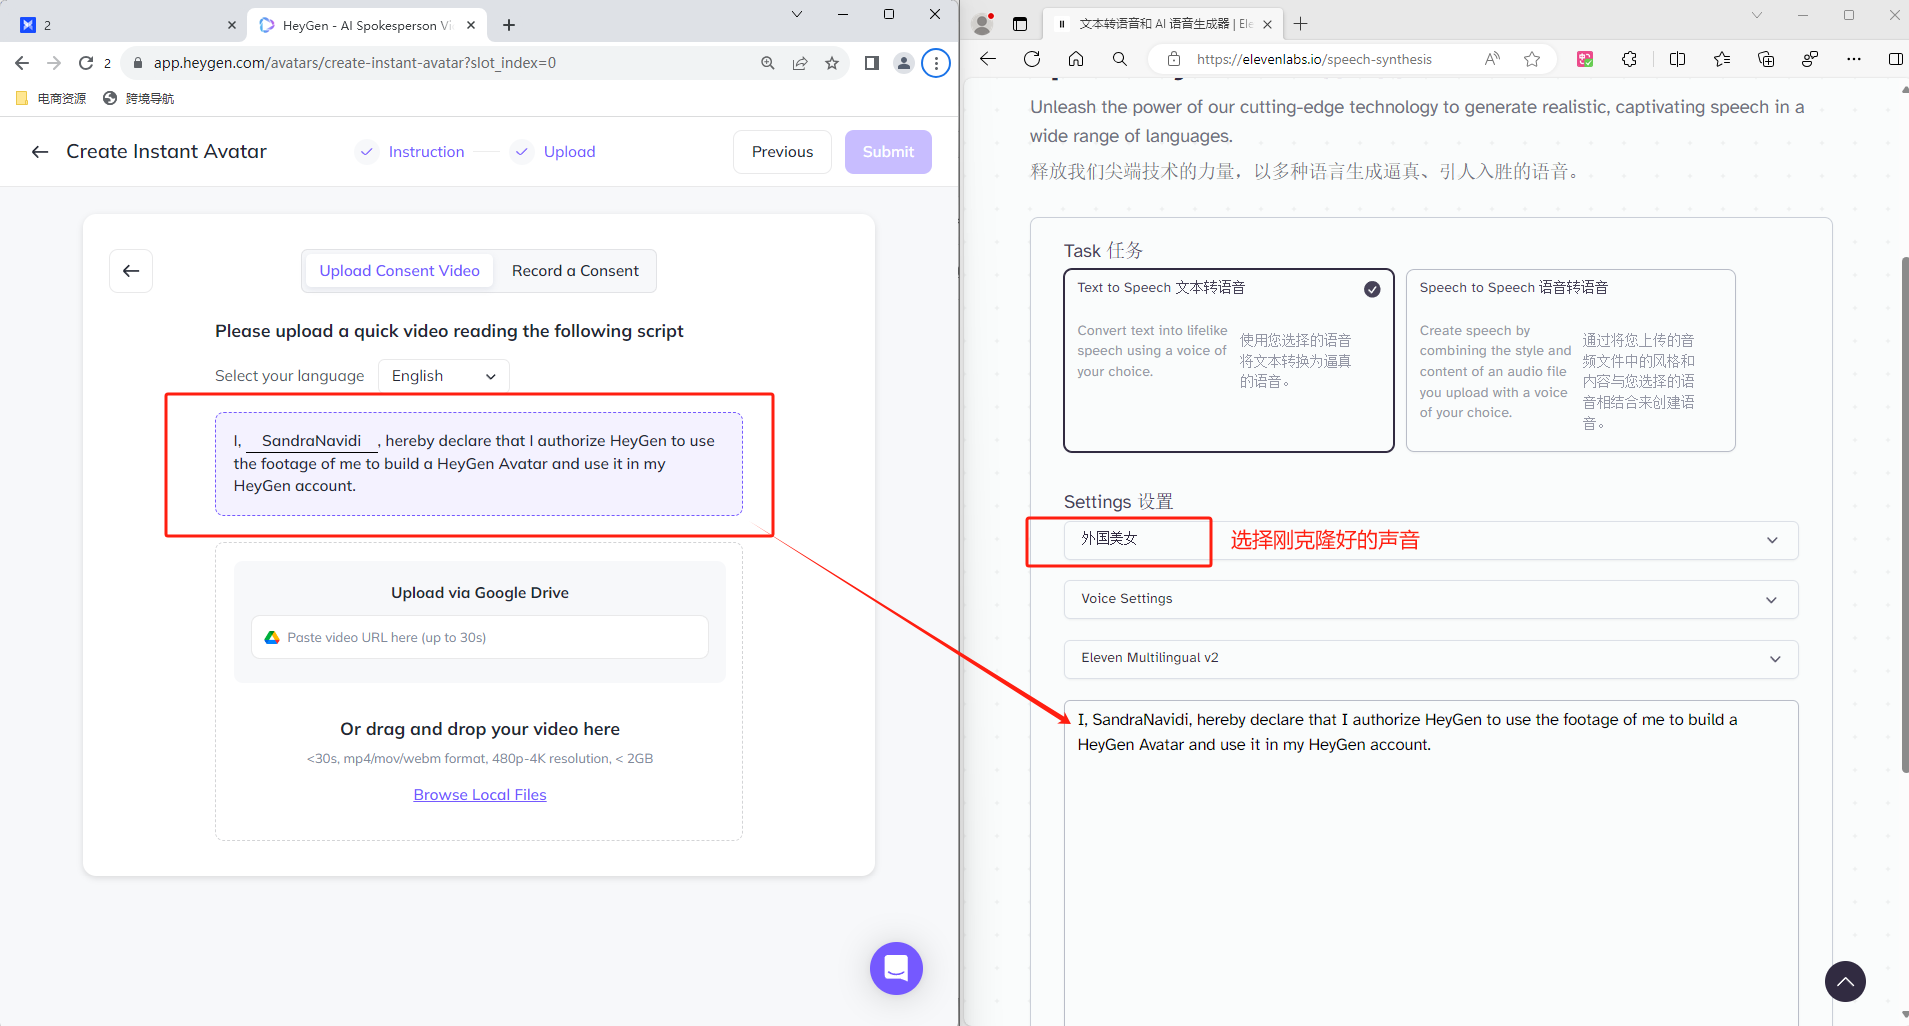1909x1026 pixels.
Task: Open a new tab in Edge
Action: [1300, 24]
